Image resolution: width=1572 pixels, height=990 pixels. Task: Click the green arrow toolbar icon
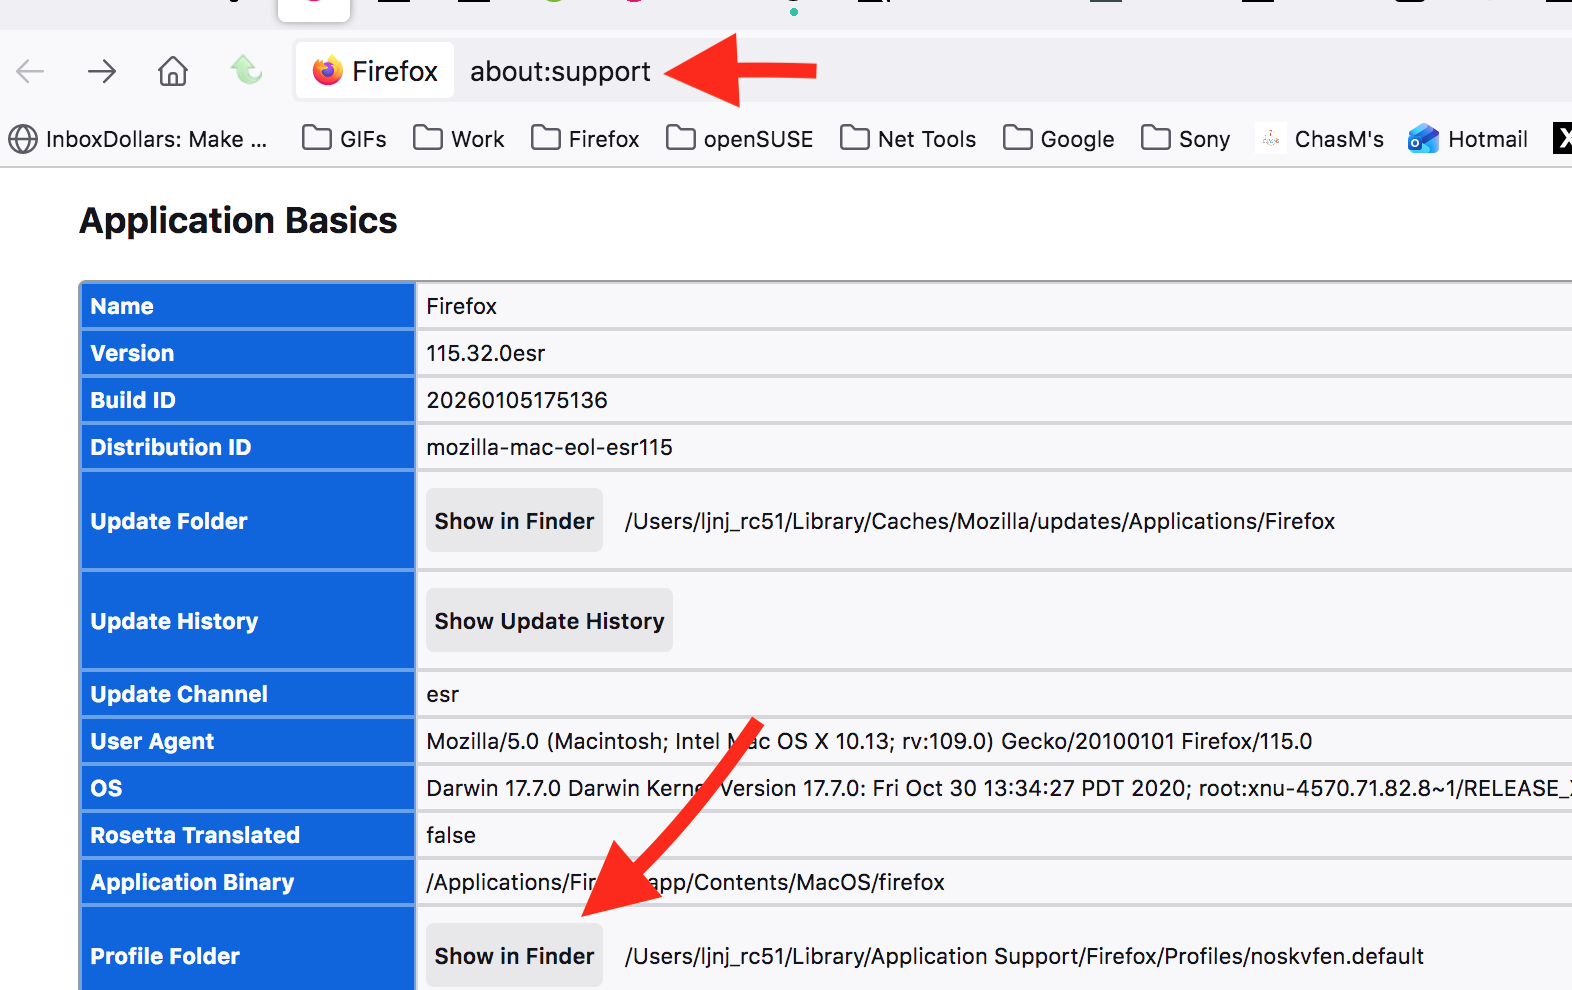(x=246, y=70)
